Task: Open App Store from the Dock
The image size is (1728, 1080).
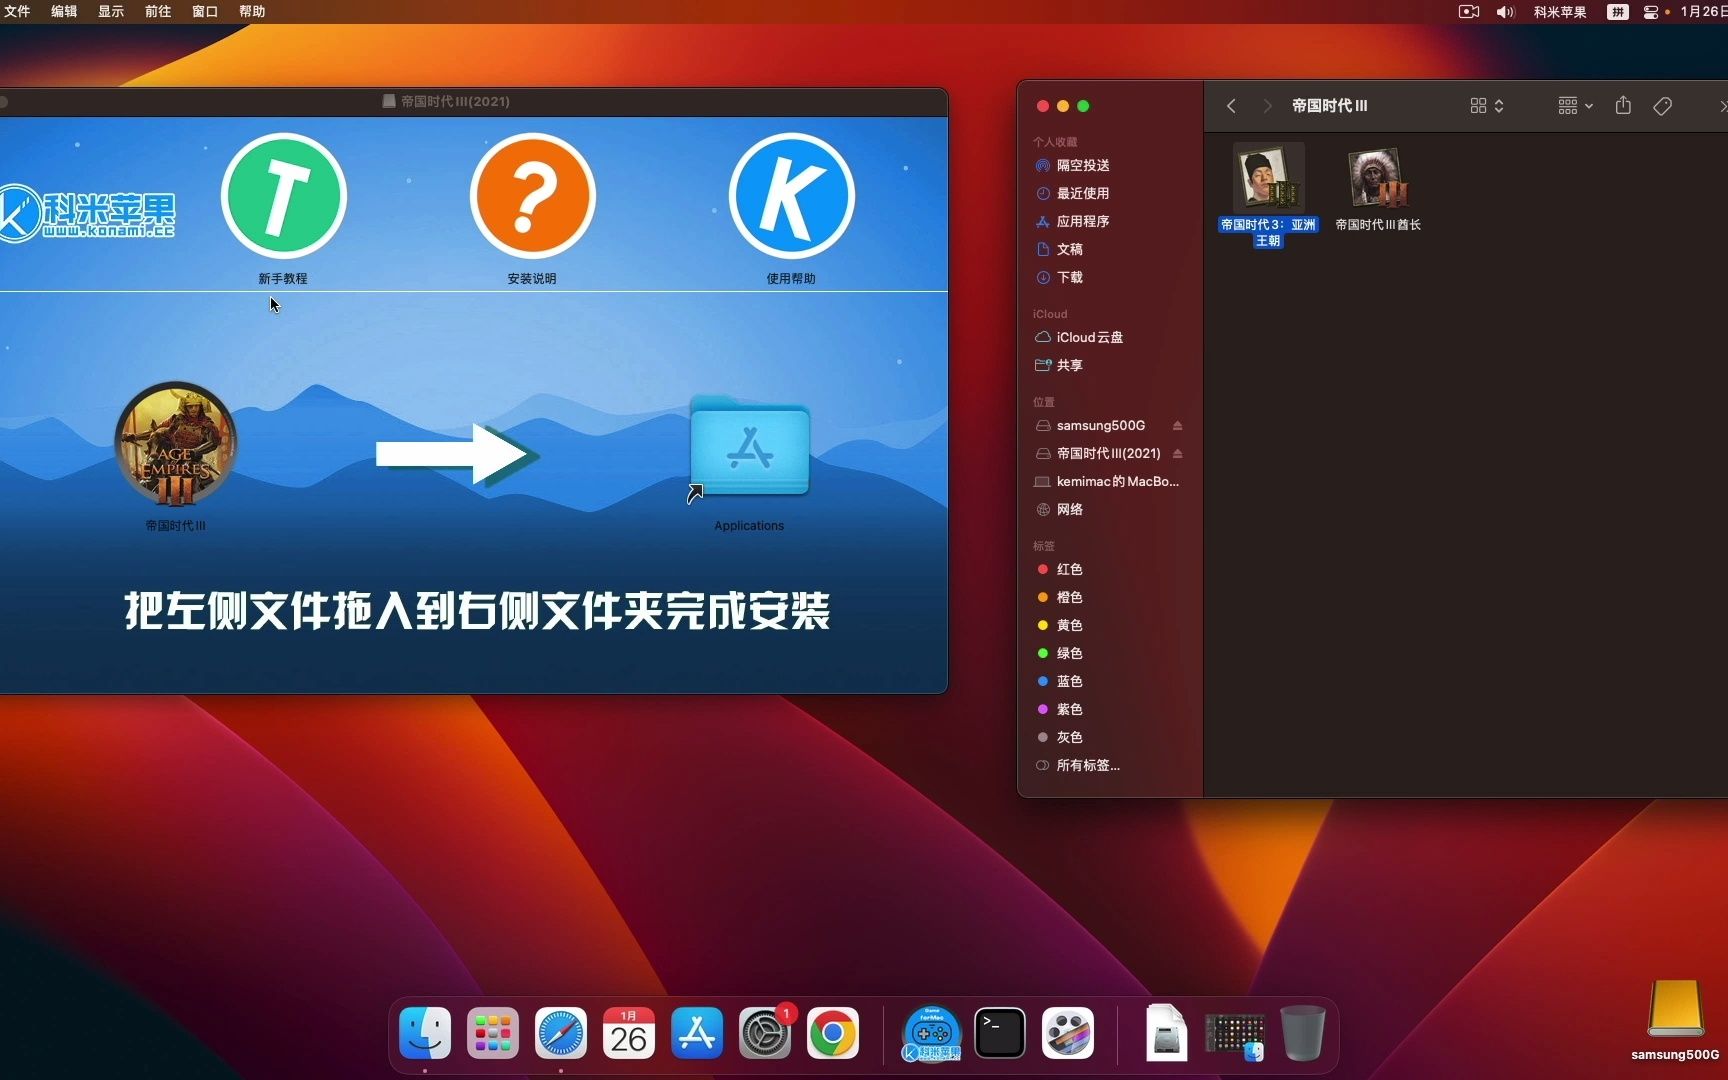Action: (x=697, y=1033)
